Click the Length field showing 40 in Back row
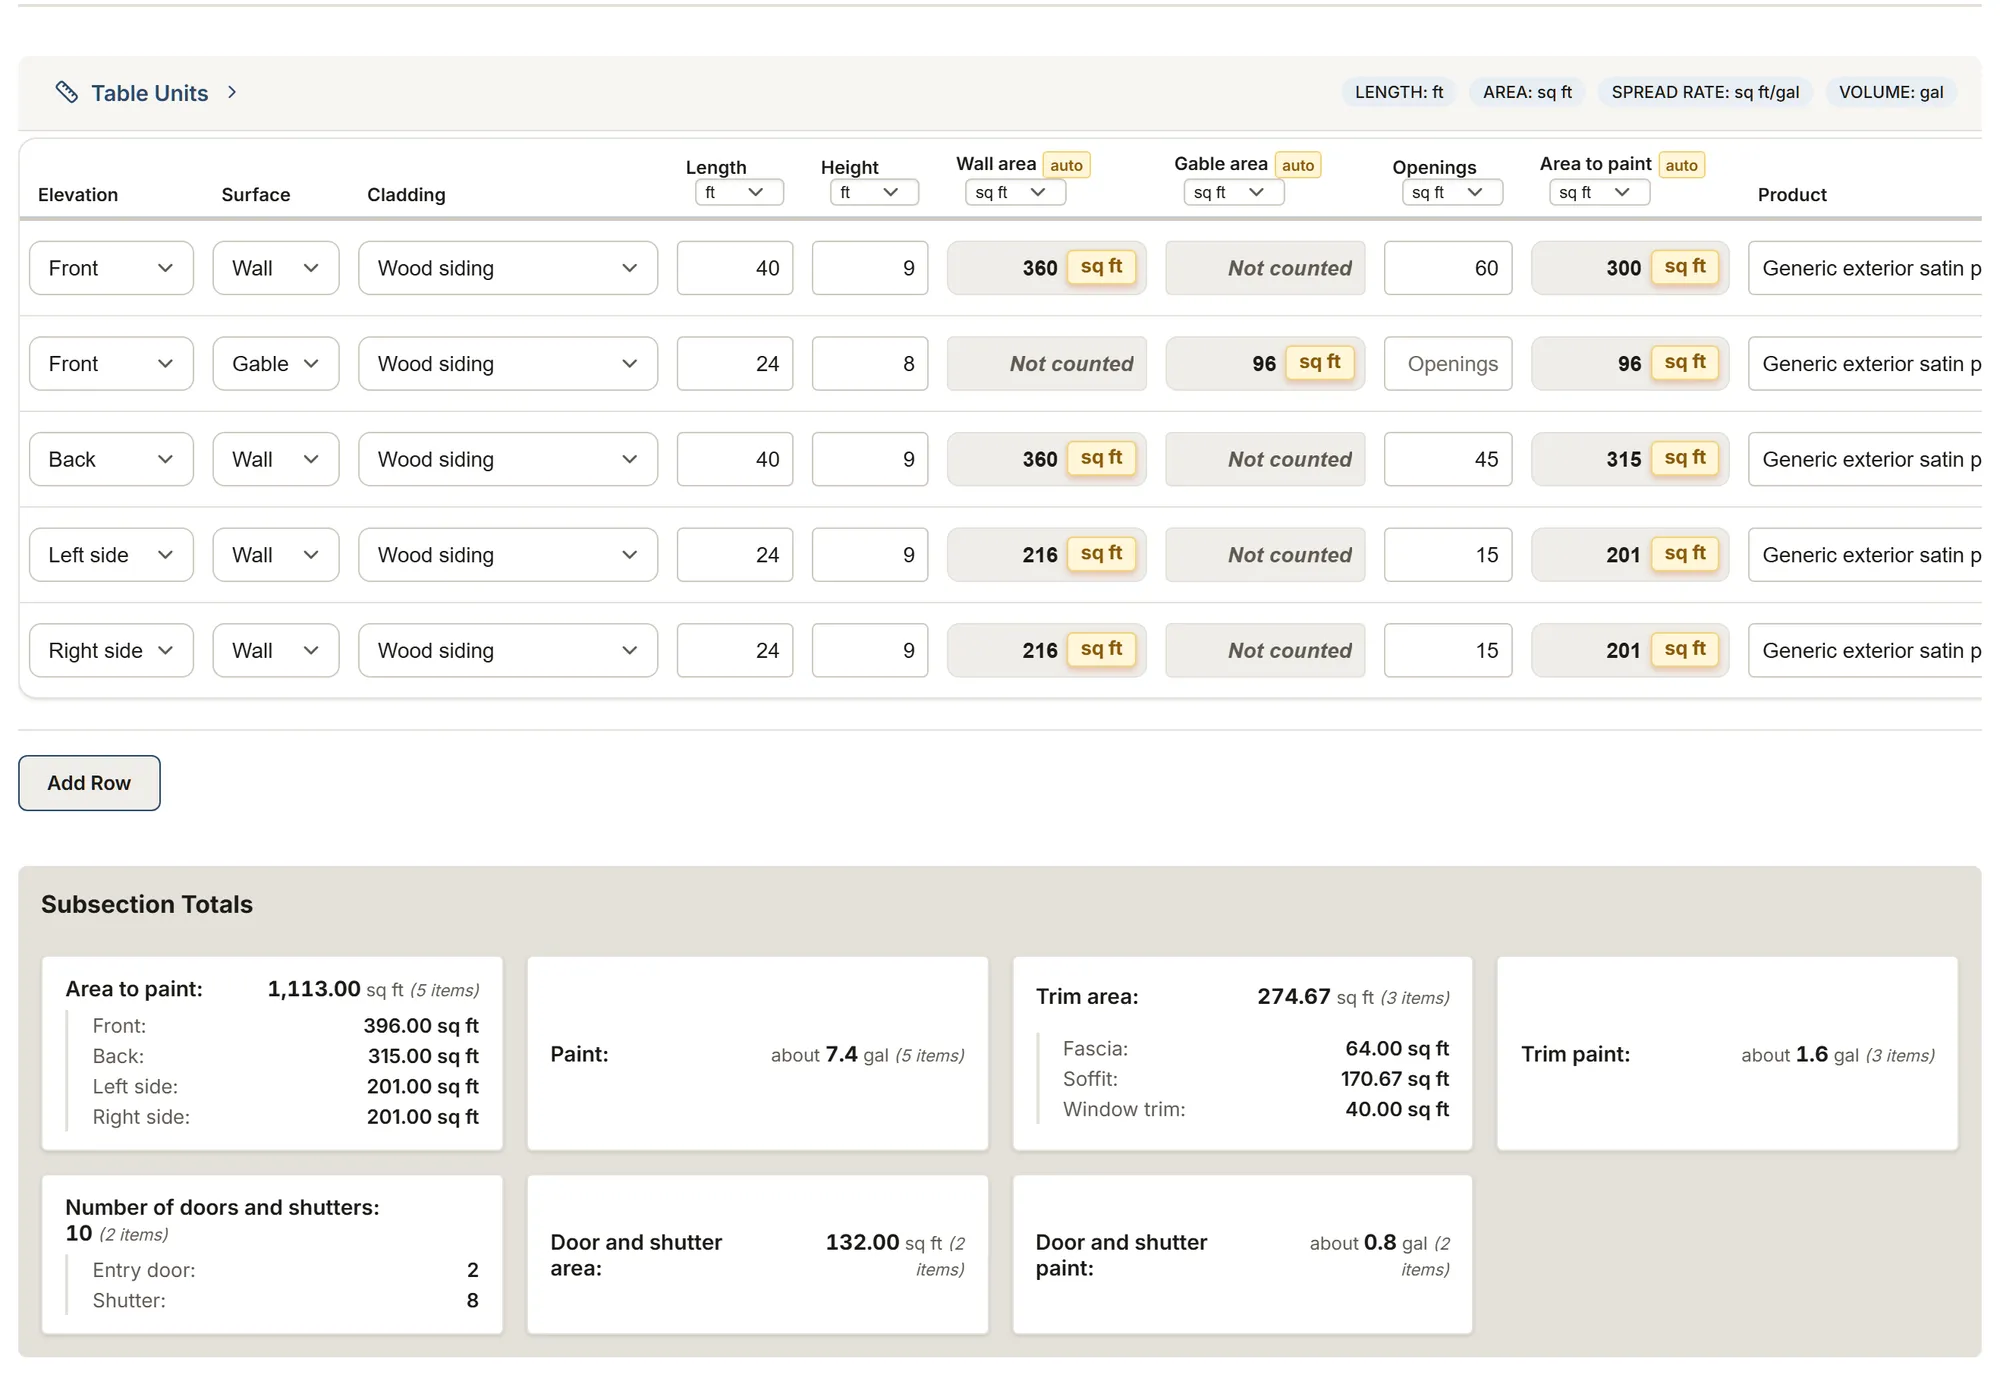 click(735, 459)
